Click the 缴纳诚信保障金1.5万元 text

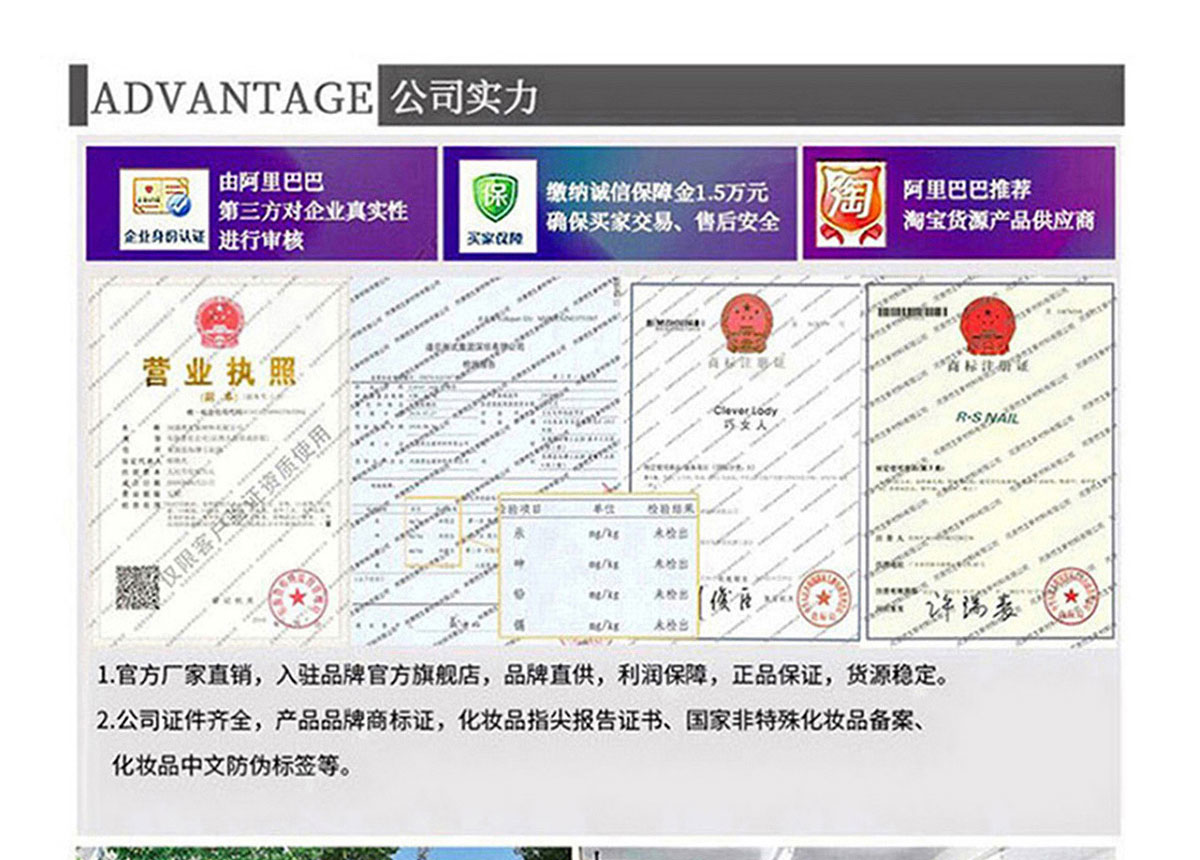pyautogui.click(x=657, y=191)
